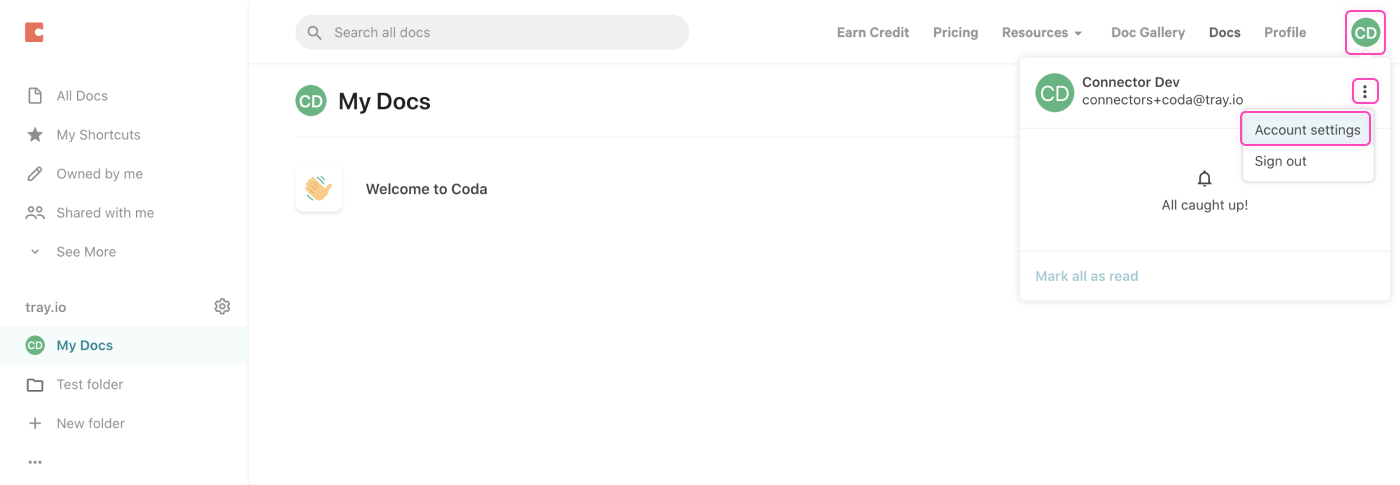The height and width of the screenshot is (485, 1400).
Task: Open the Doc Gallery link
Action: click(x=1148, y=33)
